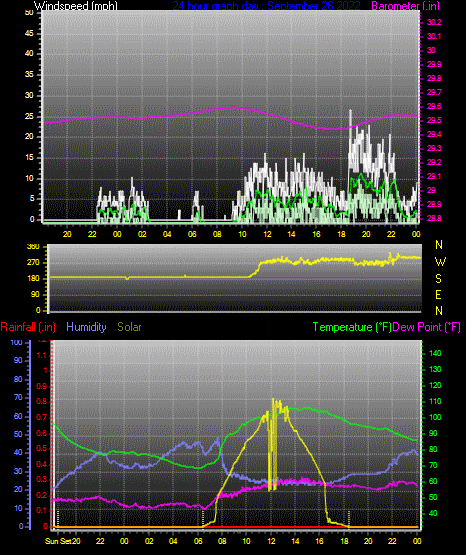The image size is (466, 555).
Task: Click the compass letter 'W'
Action: pyautogui.click(x=440, y=262)
